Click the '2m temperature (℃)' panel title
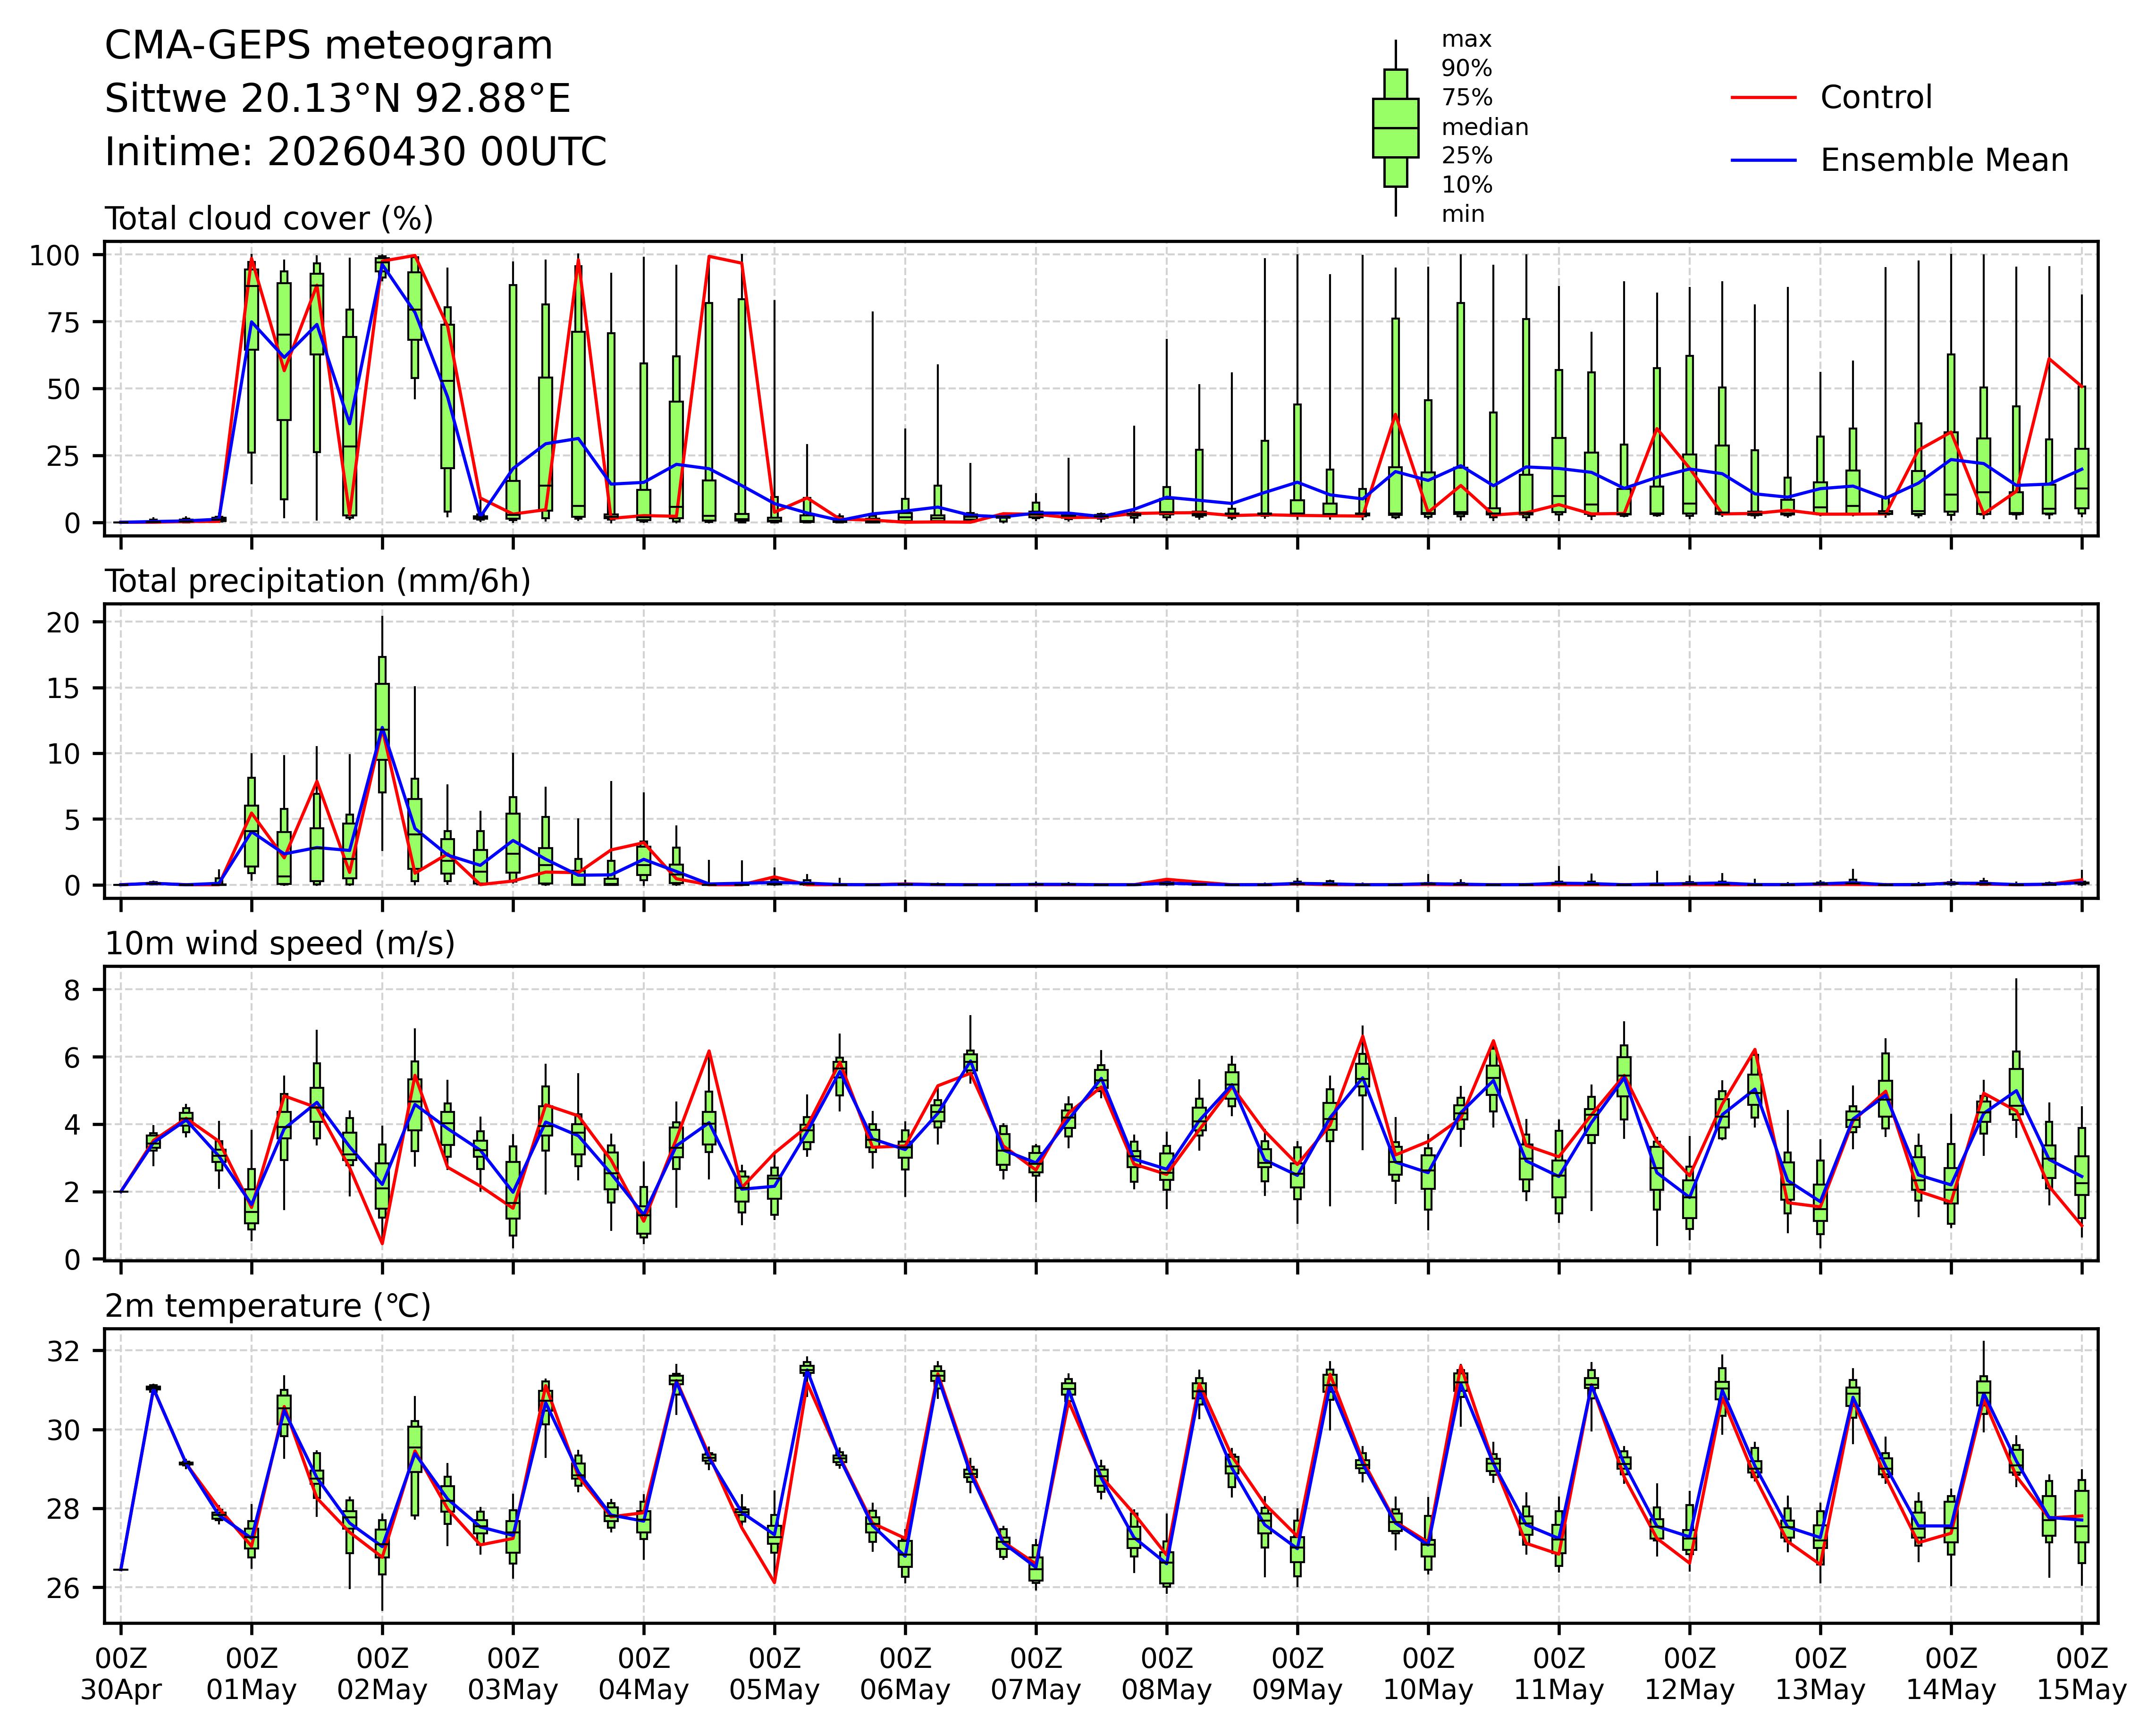 268,1306
